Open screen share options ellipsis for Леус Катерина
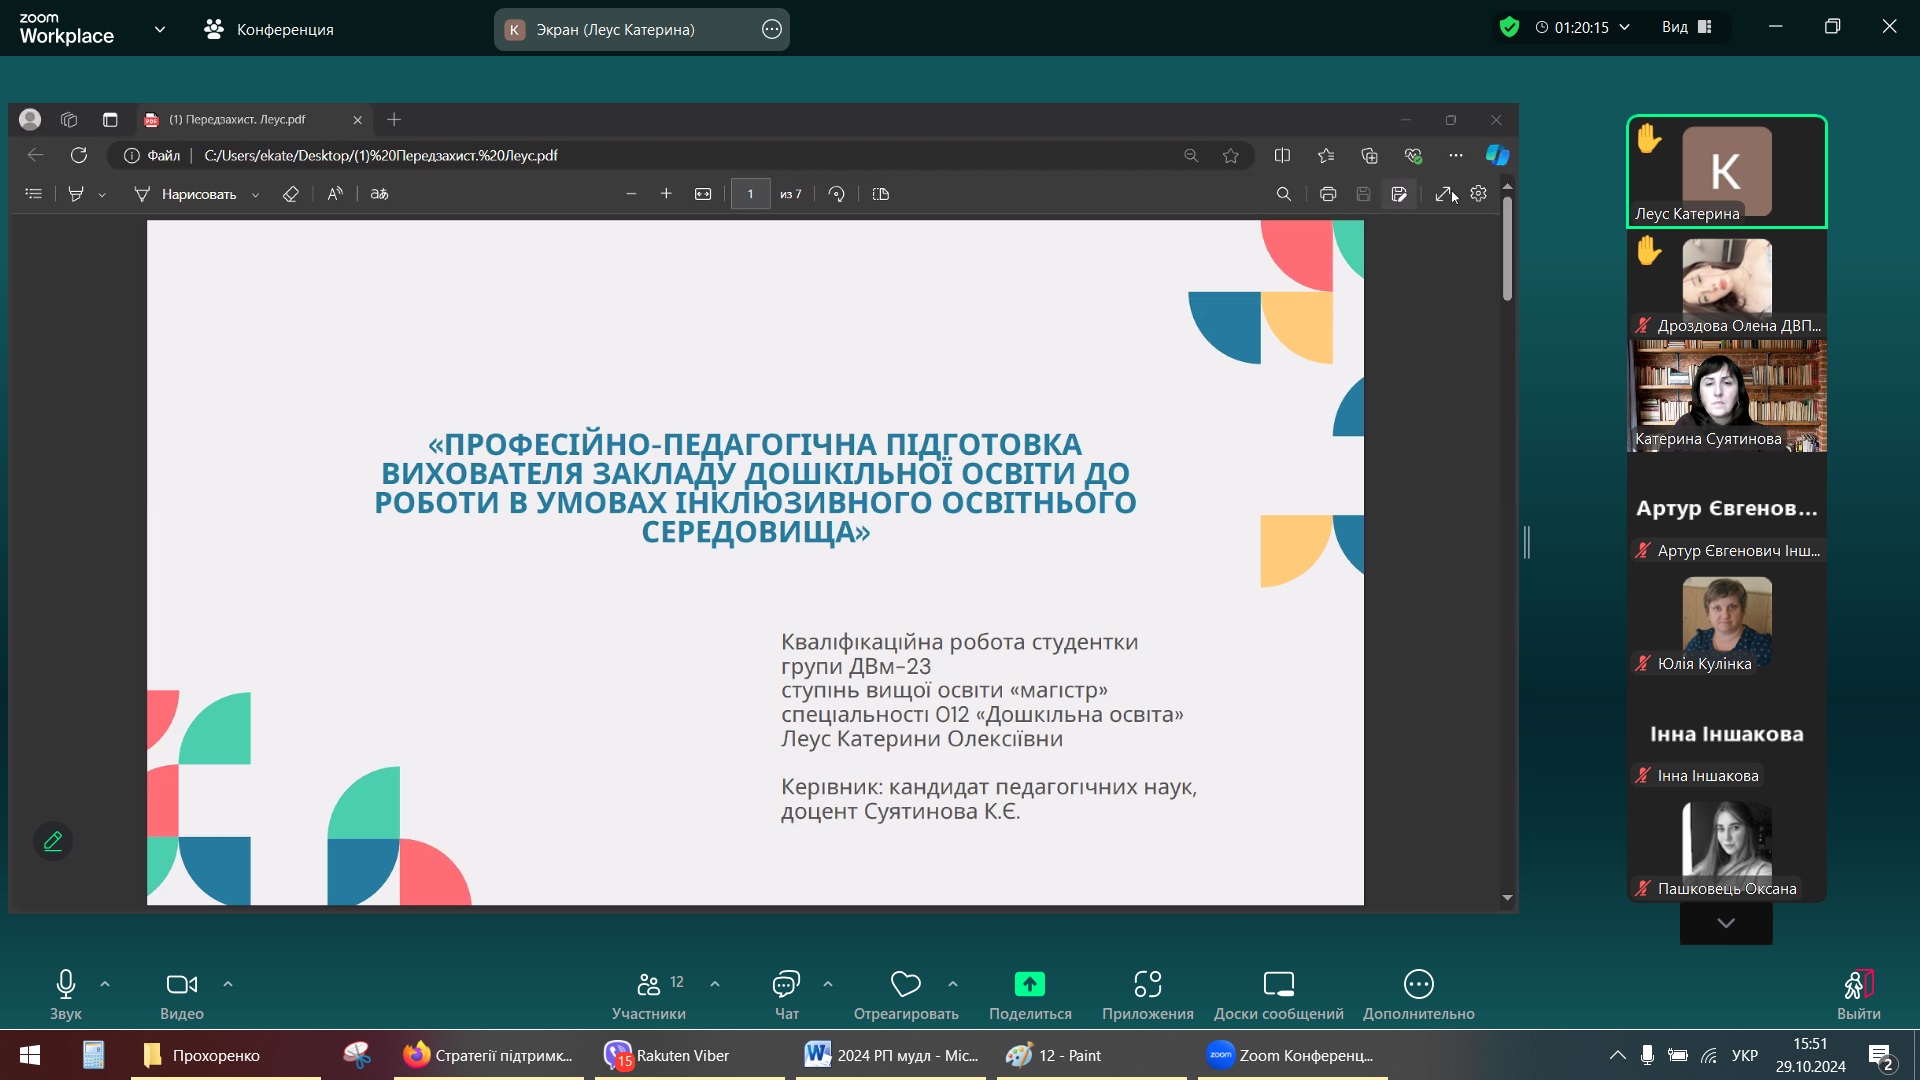1920x1080 pixels. tap(772, 29)
